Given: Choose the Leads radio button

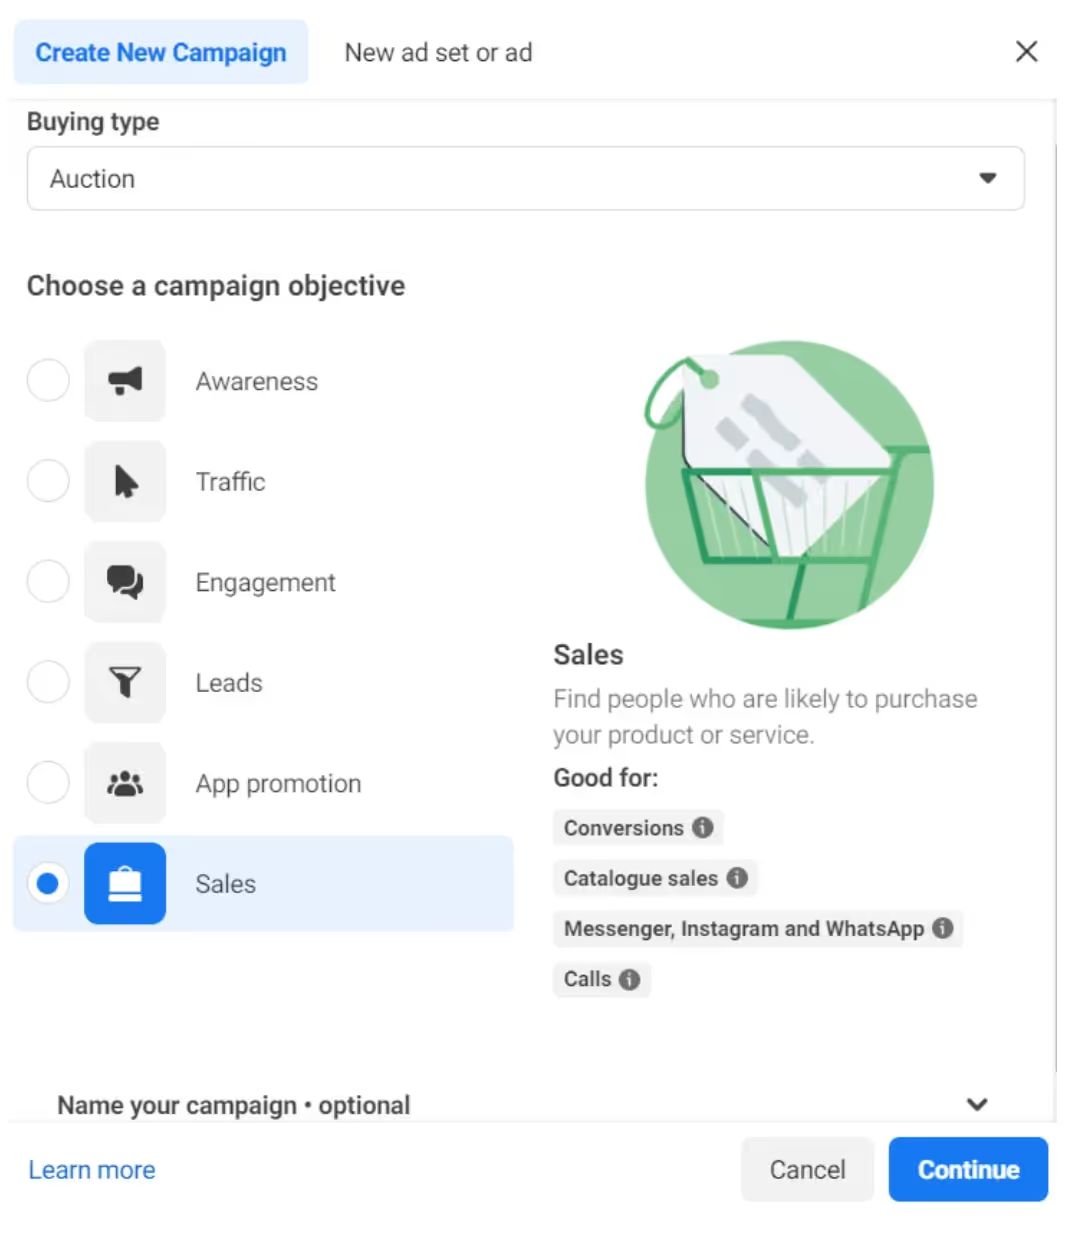Looking at the screenshot, I should click(48, 683).
